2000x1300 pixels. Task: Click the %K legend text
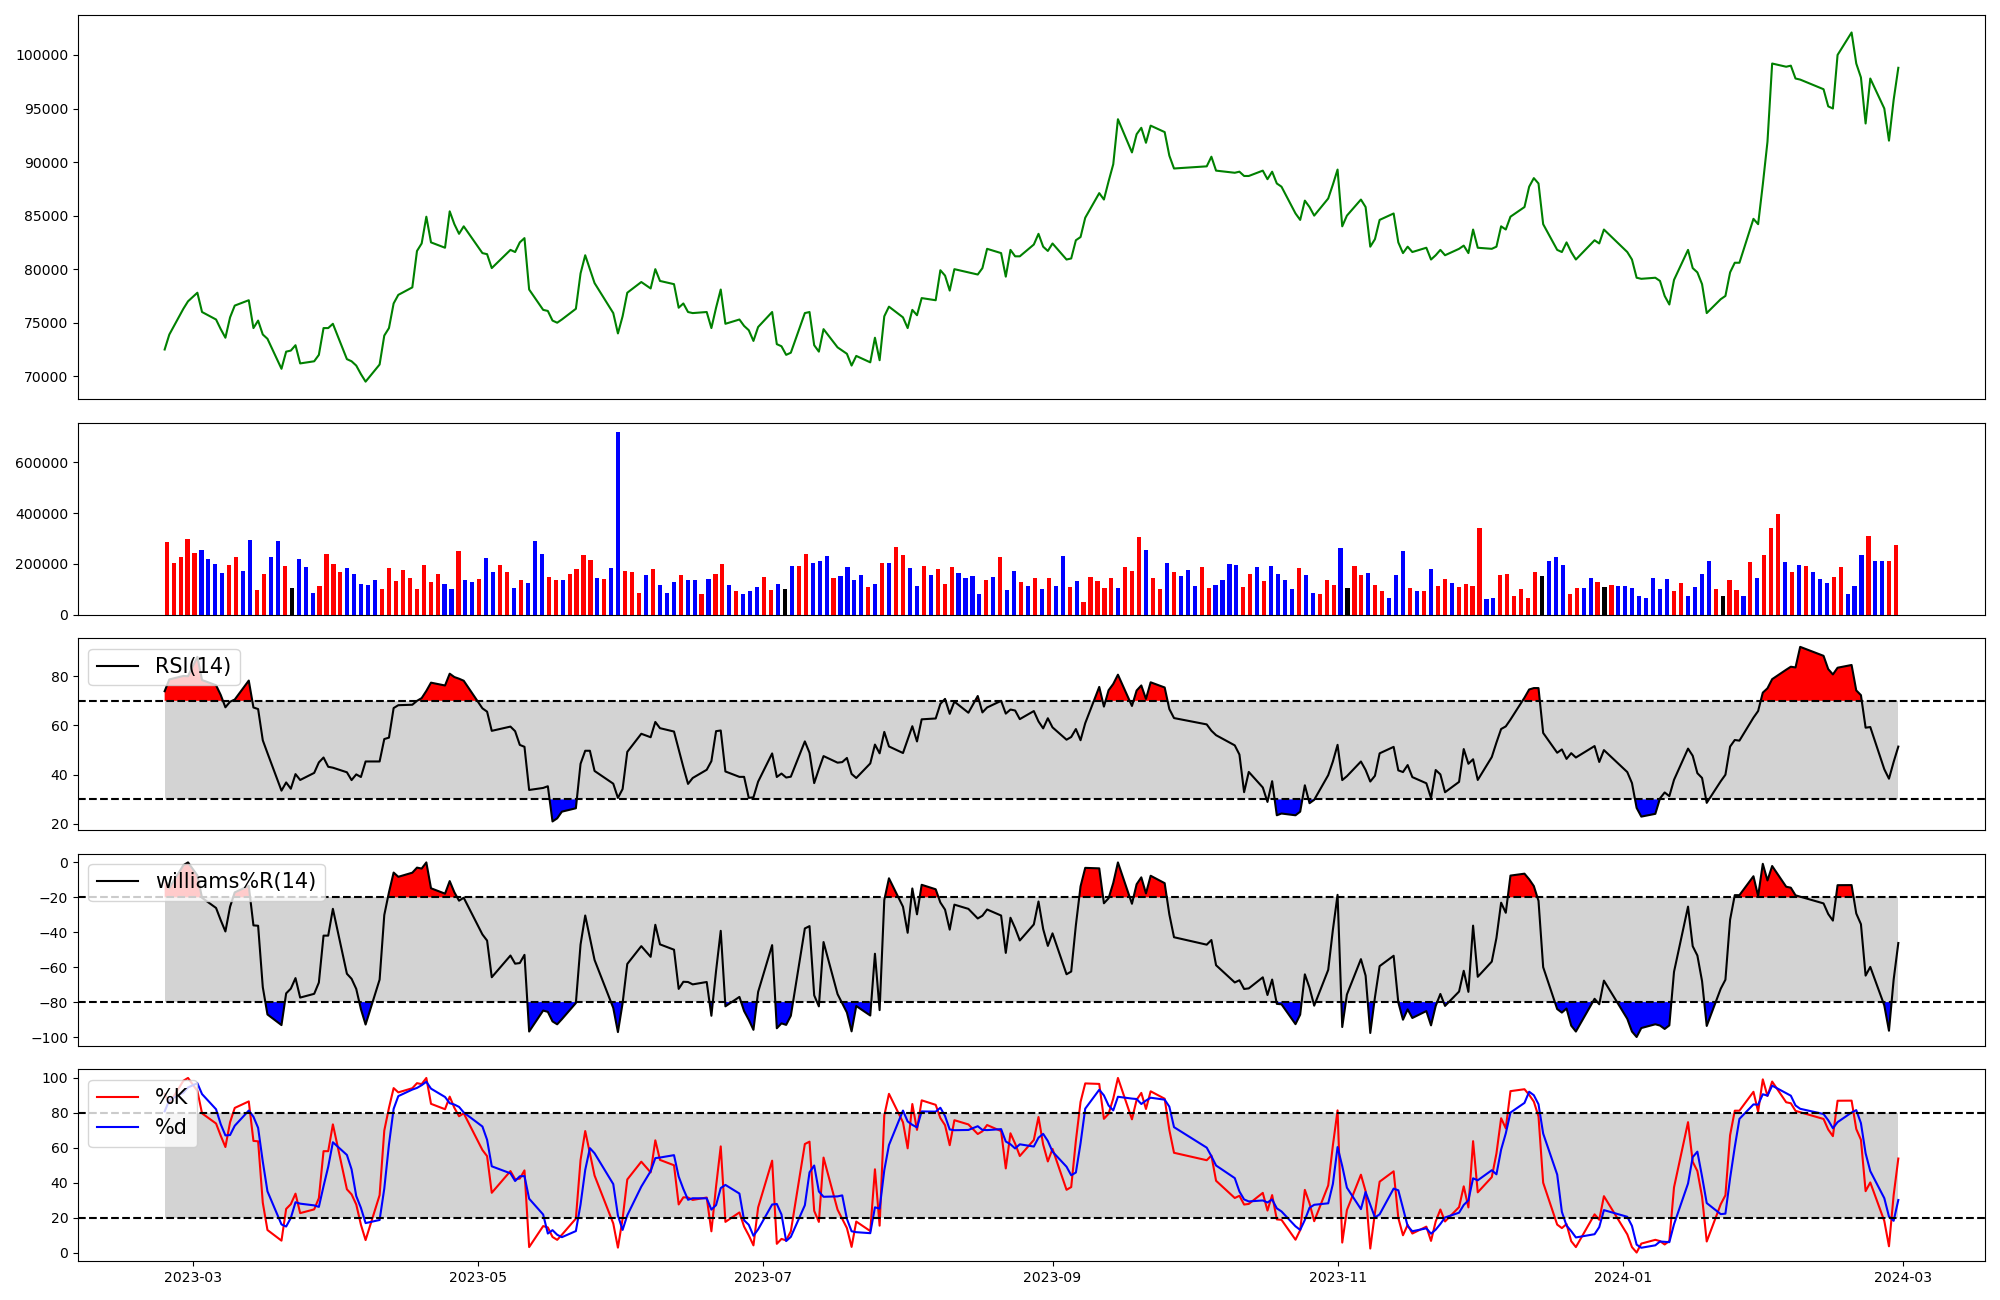point(171,1097)
